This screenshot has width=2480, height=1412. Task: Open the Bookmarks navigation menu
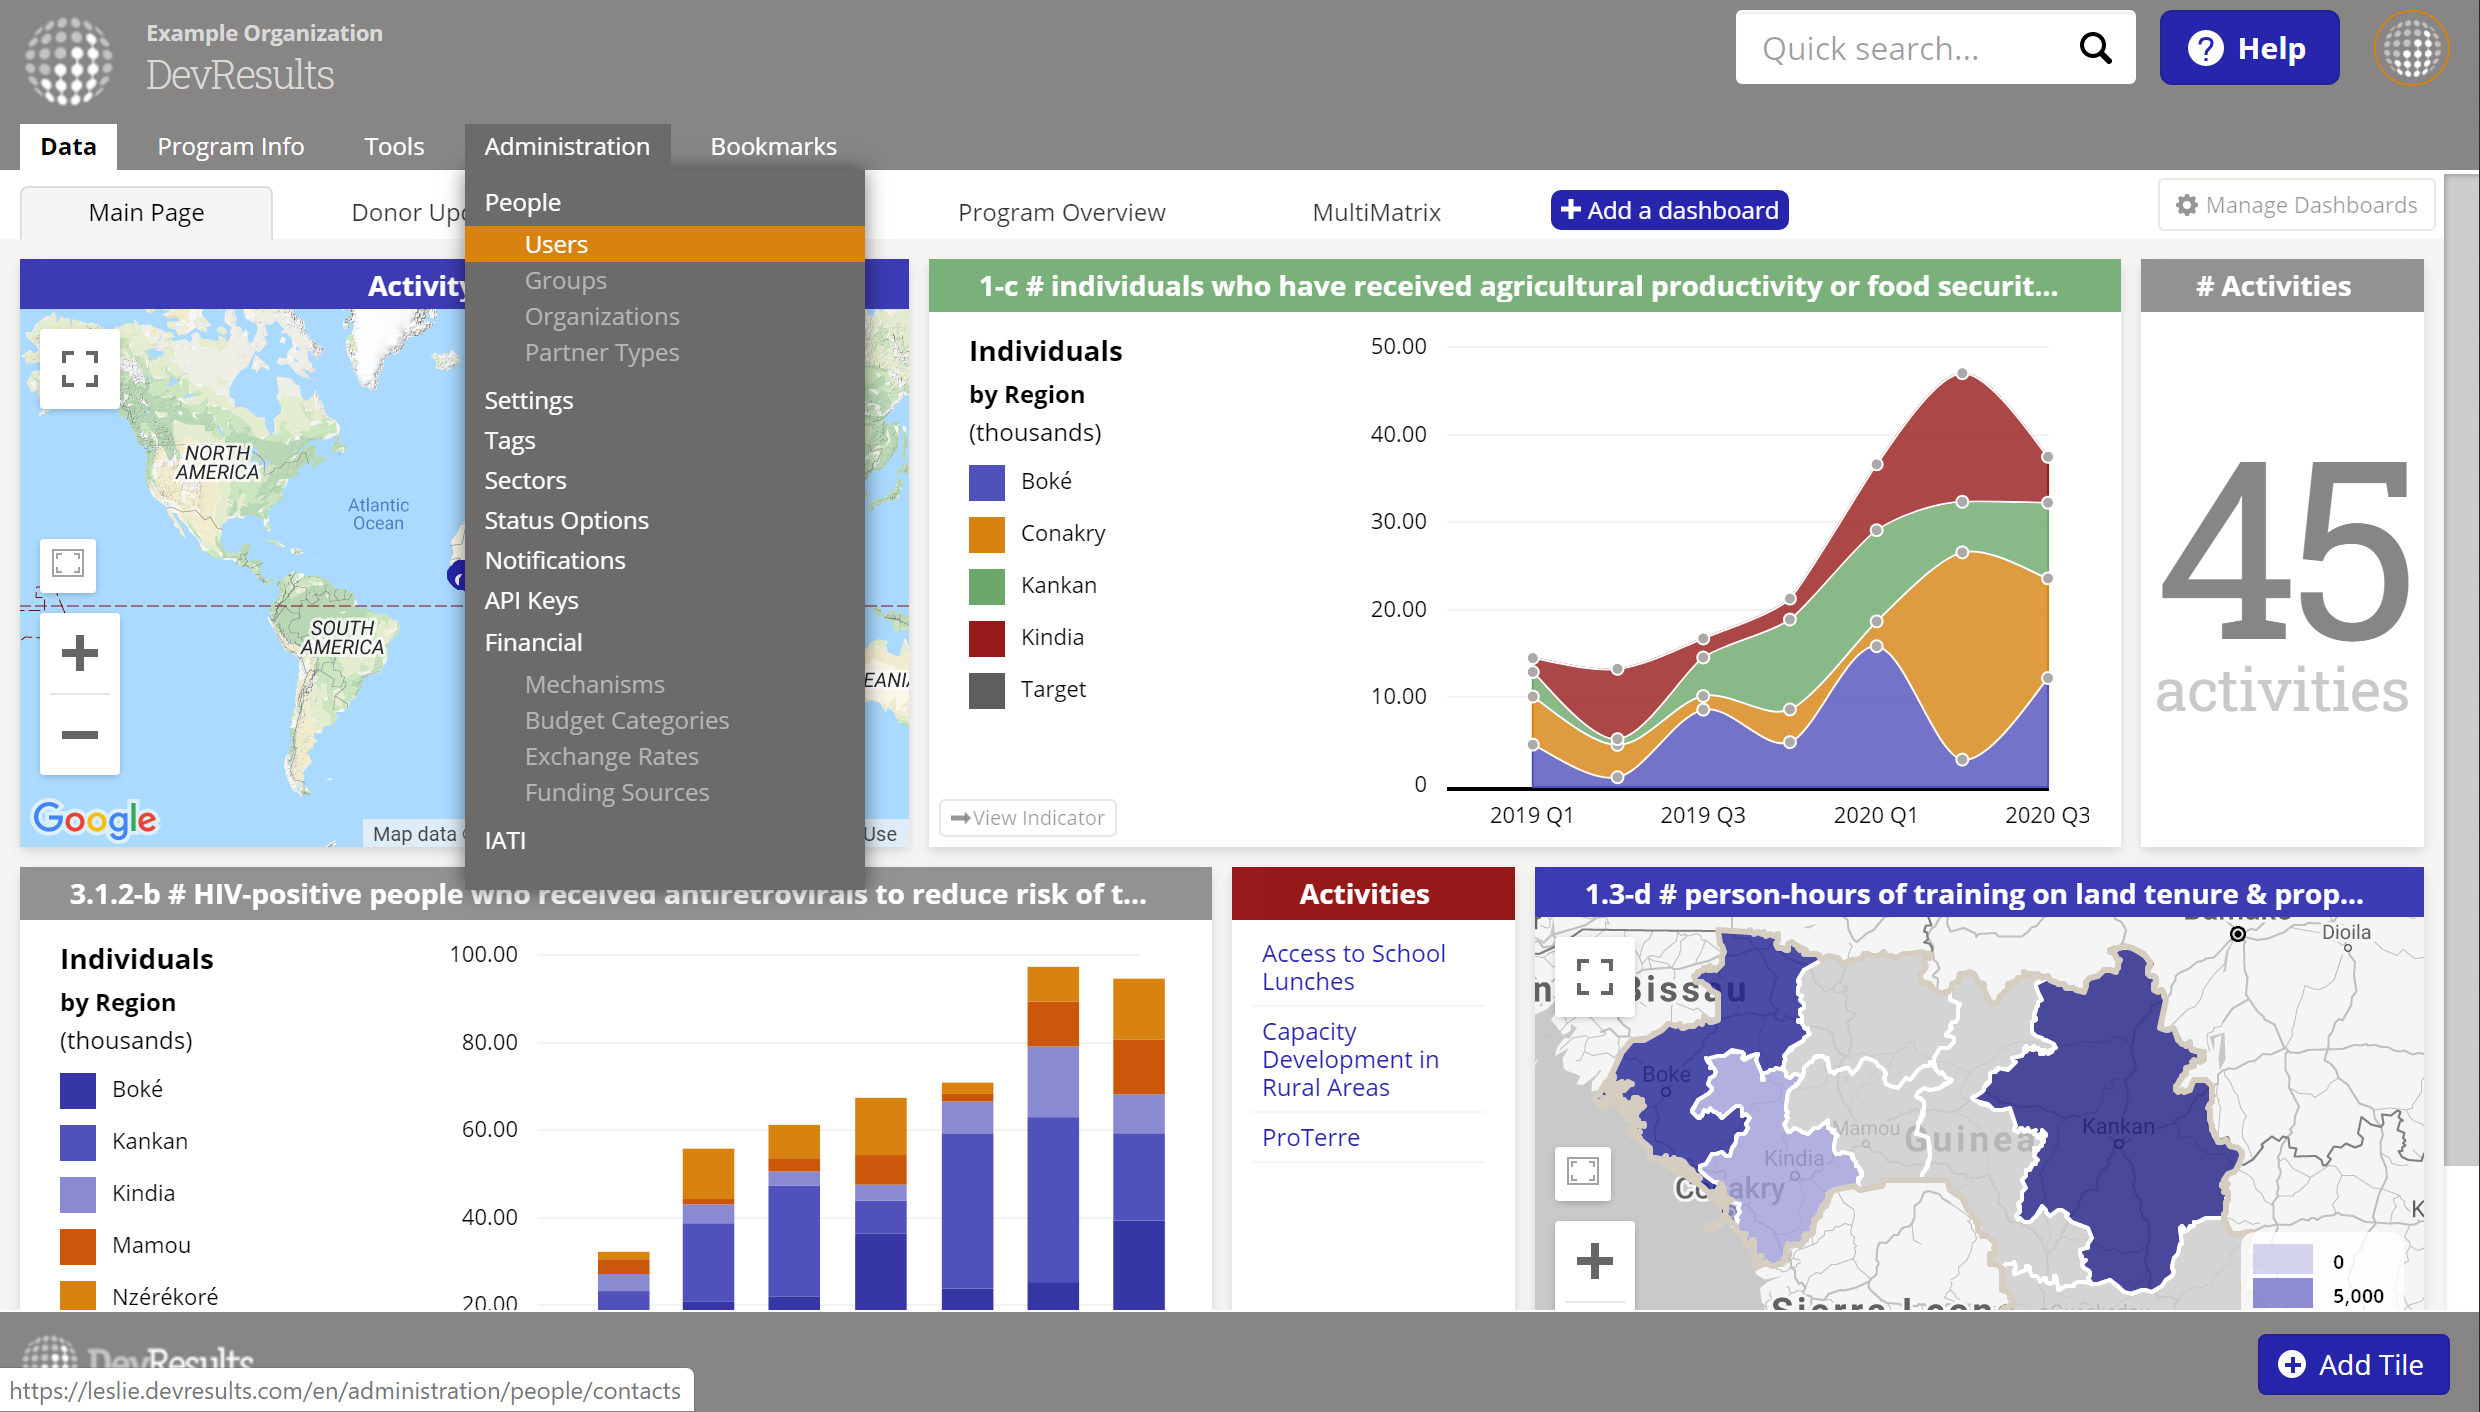coord(773,147)
